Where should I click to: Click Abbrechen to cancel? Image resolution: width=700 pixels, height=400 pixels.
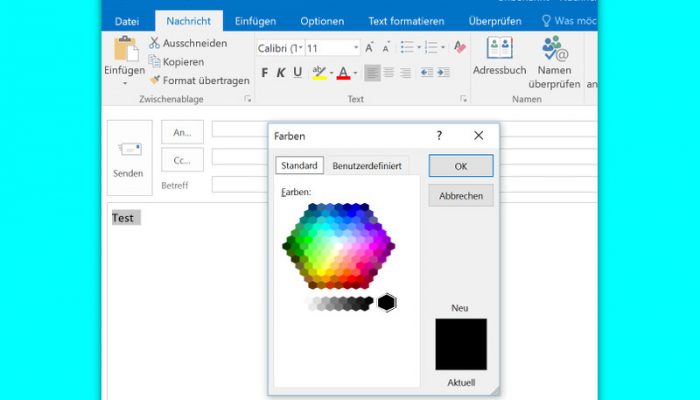(x=461, y=196)
